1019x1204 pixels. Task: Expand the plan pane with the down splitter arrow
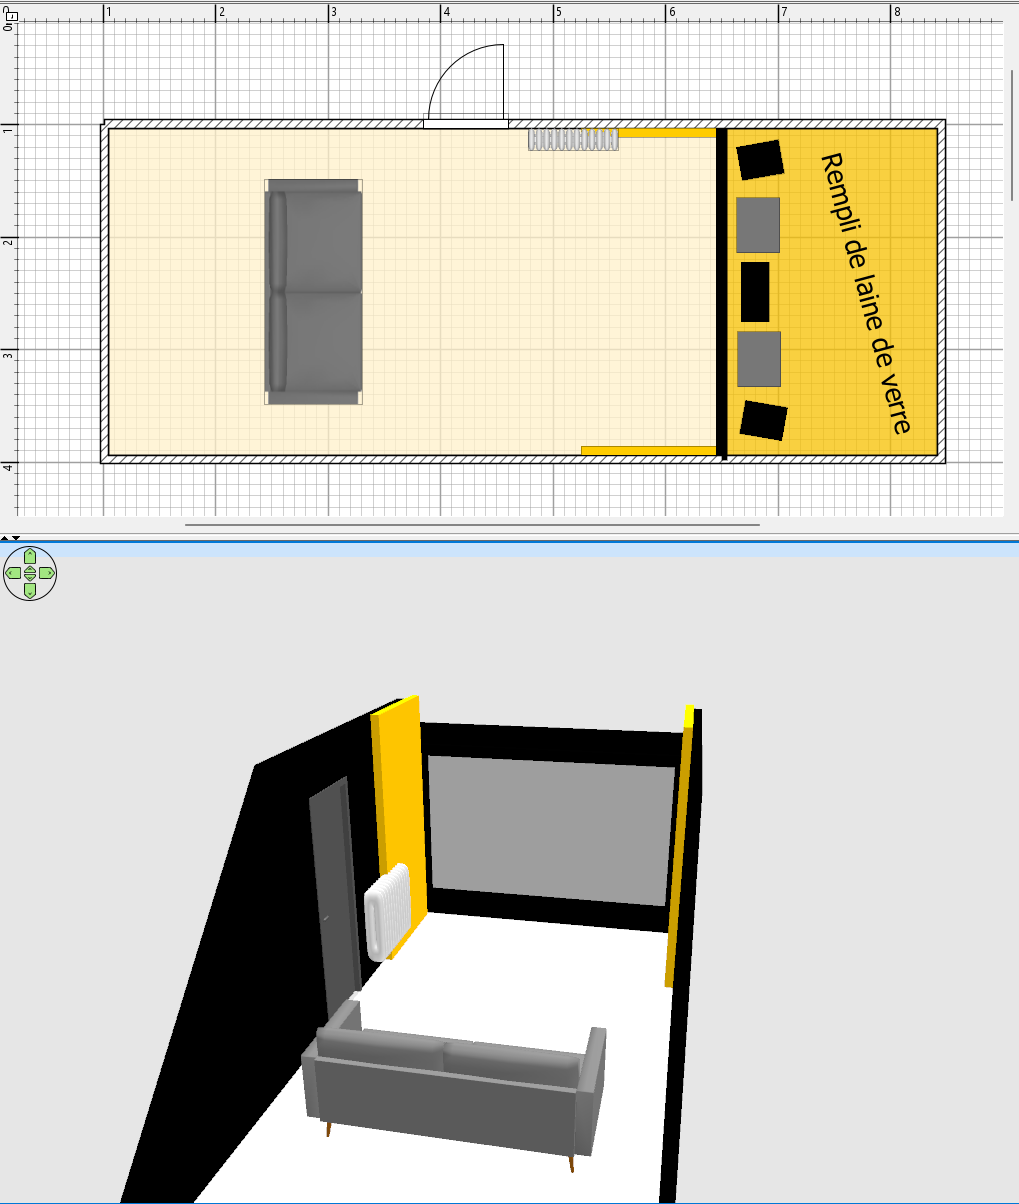16,538
